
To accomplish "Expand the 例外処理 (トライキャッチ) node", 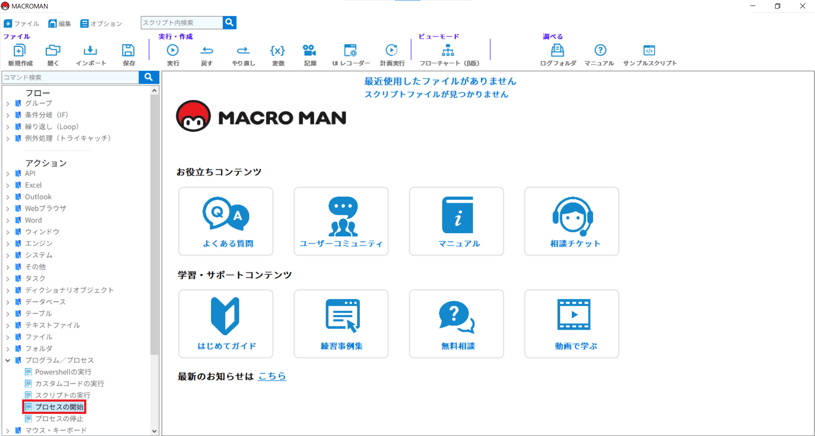I will pyautogui.click(x=8, y=138).
